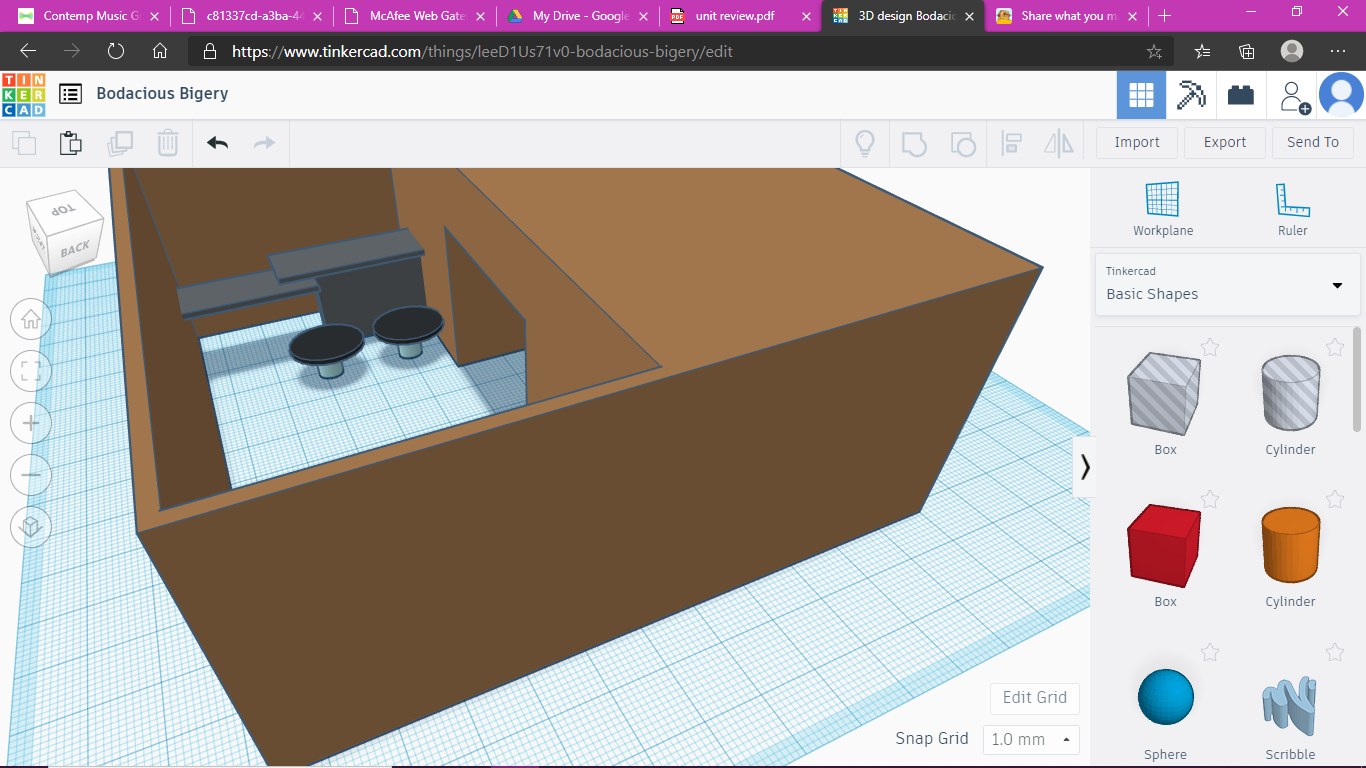Click the Align tool icon
1366x768 pixels.
[1011, 143]
